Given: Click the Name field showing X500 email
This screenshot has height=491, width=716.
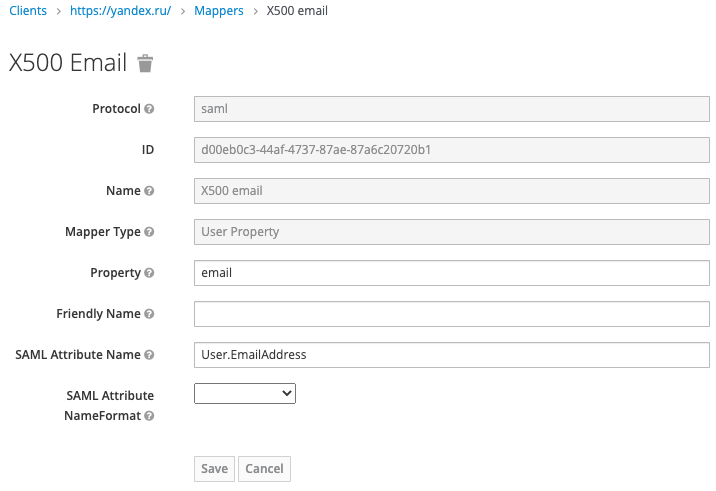Looking at the screenshot, I should coord(451,191).
